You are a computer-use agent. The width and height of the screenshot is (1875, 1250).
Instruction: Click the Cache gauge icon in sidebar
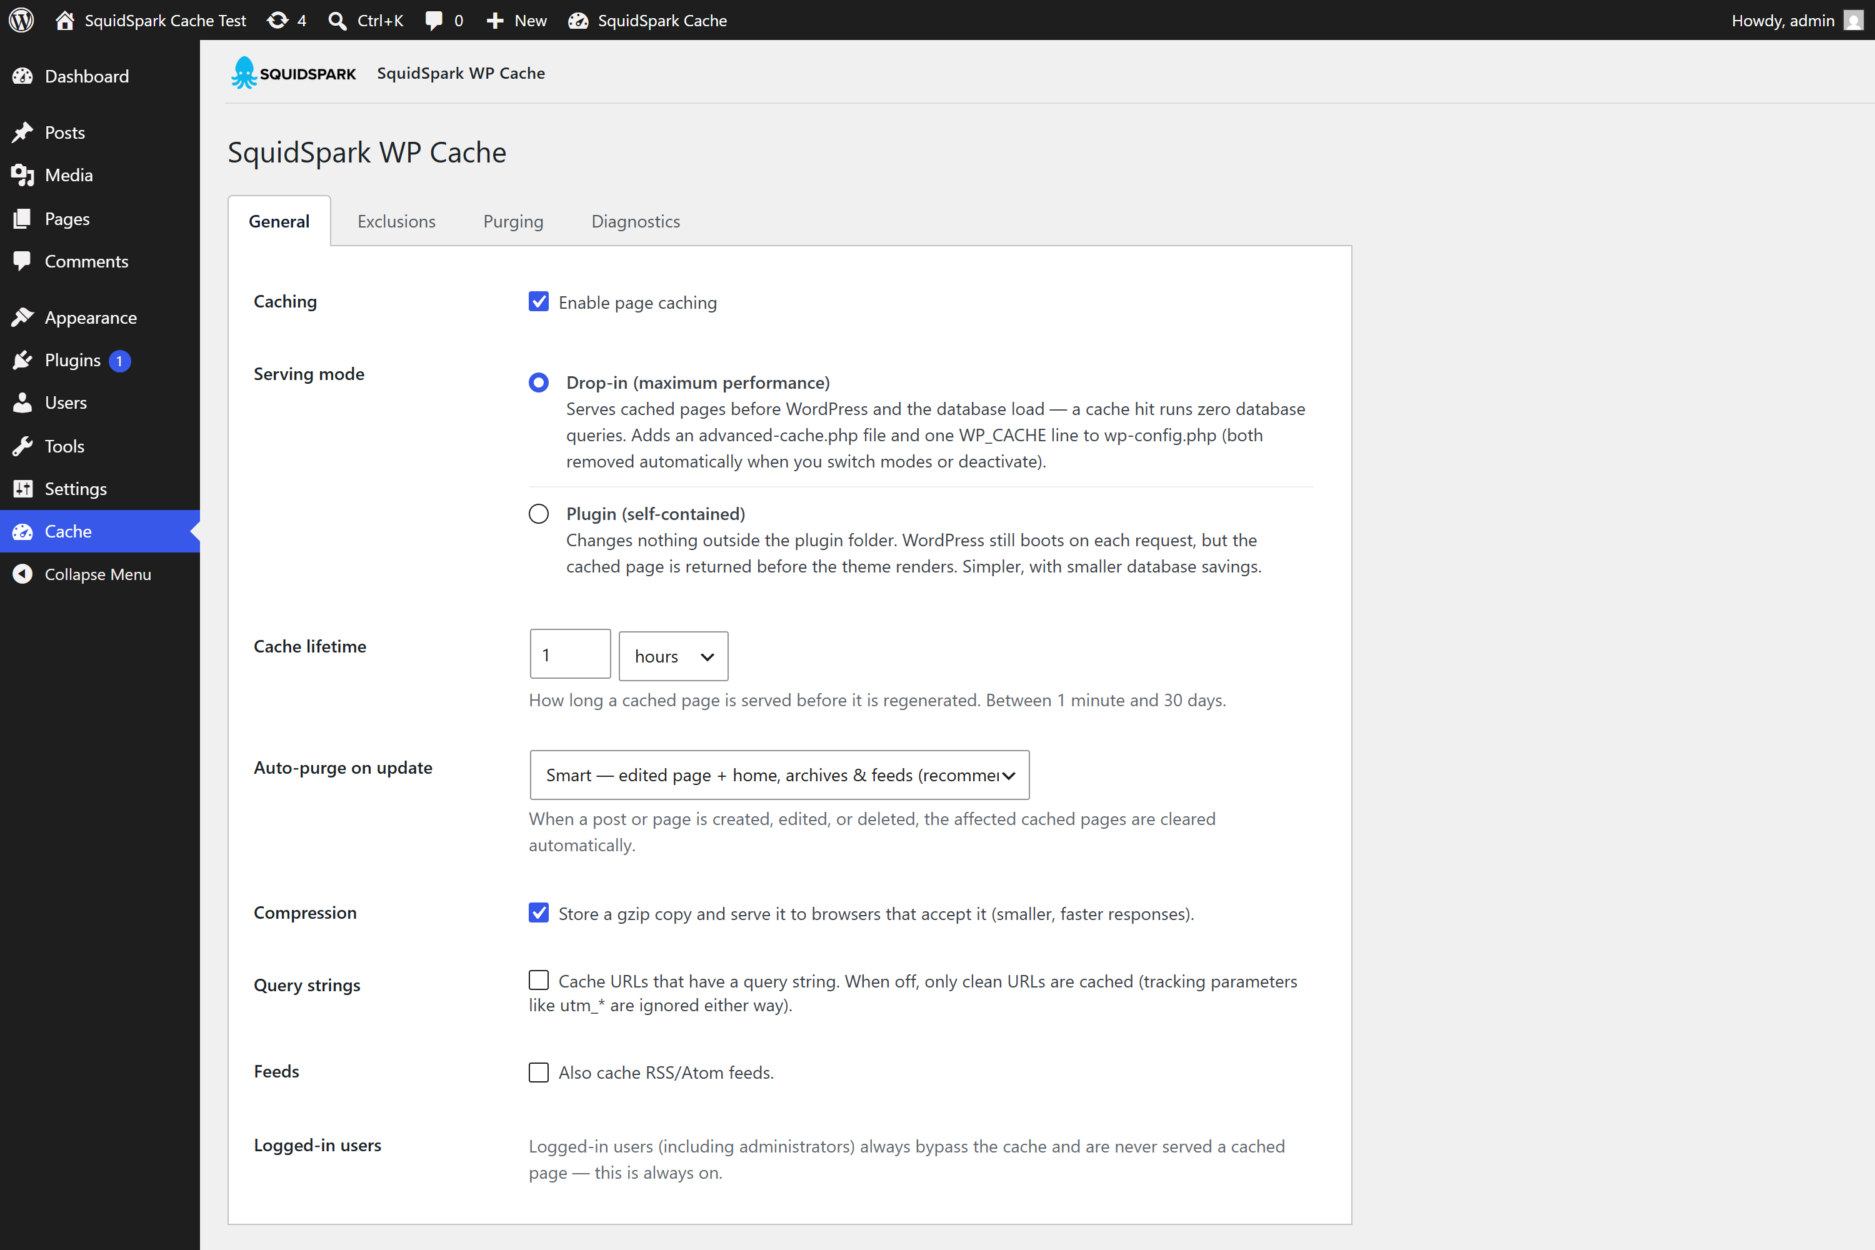point(23,531)
